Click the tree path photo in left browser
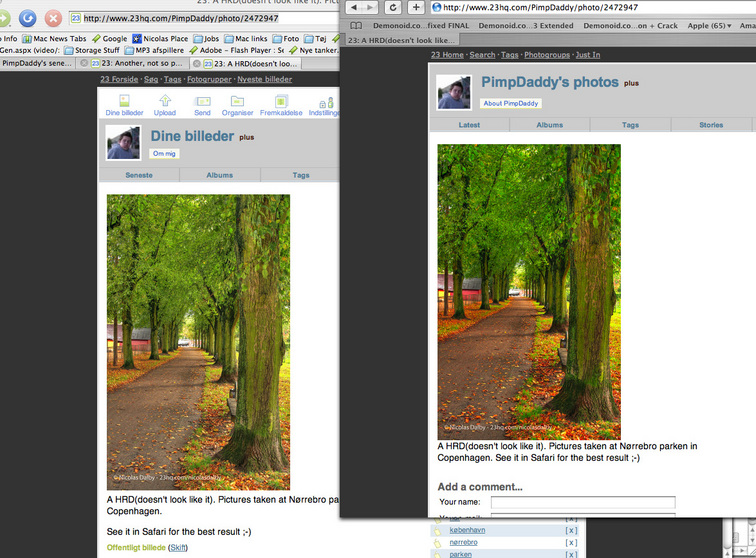Screen dimensions: 756x558 pyautogui.click(x=198, y=342)
